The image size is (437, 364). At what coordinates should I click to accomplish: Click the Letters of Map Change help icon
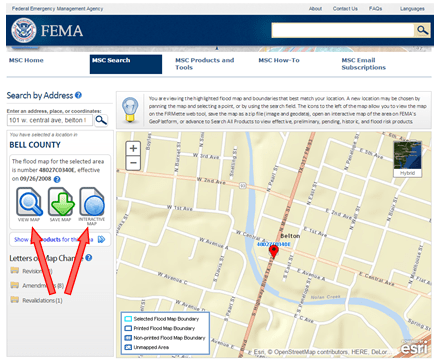coord(88,258)
